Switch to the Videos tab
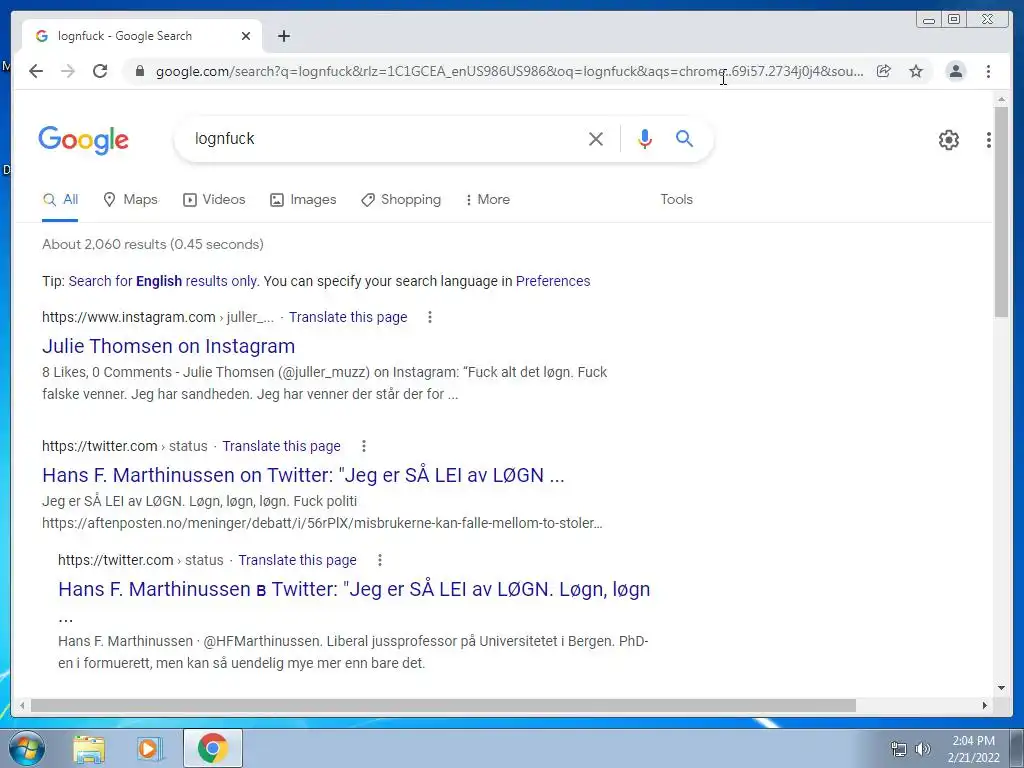The height and width of the screenshot is (768, 1024). (214, 200)
